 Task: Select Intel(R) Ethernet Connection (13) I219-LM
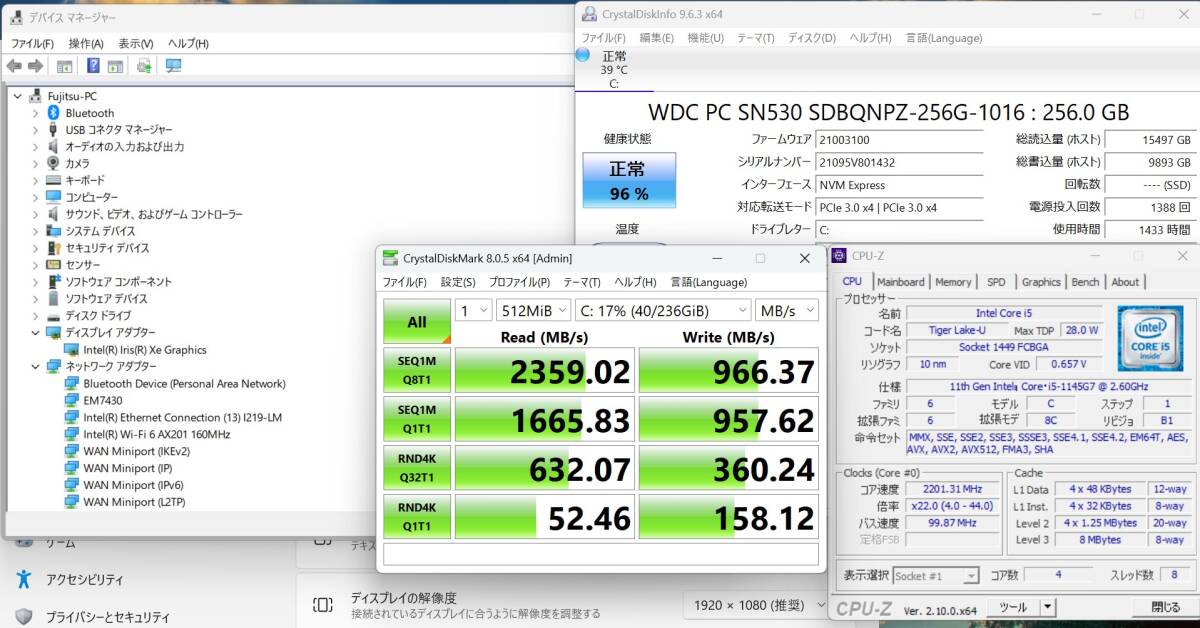[x=182, y=417]
